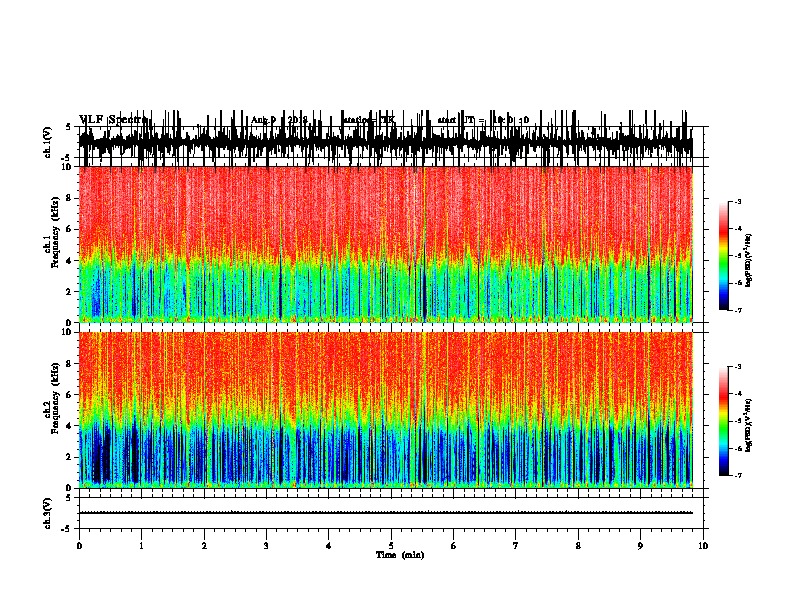Viewport: 792px width, 612px height.
Task: Click time axis tick label '2'
Action: [x=204, y=546]
